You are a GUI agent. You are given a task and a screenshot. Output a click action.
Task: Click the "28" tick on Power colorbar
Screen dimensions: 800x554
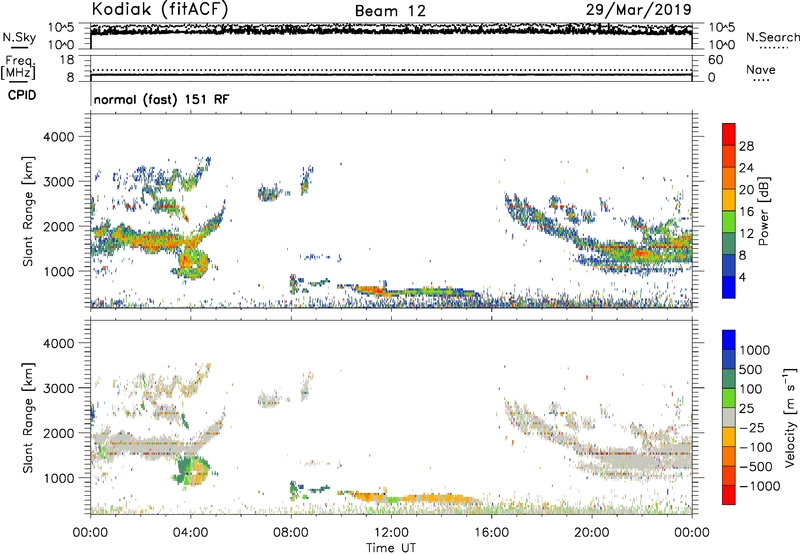[746, 146]
